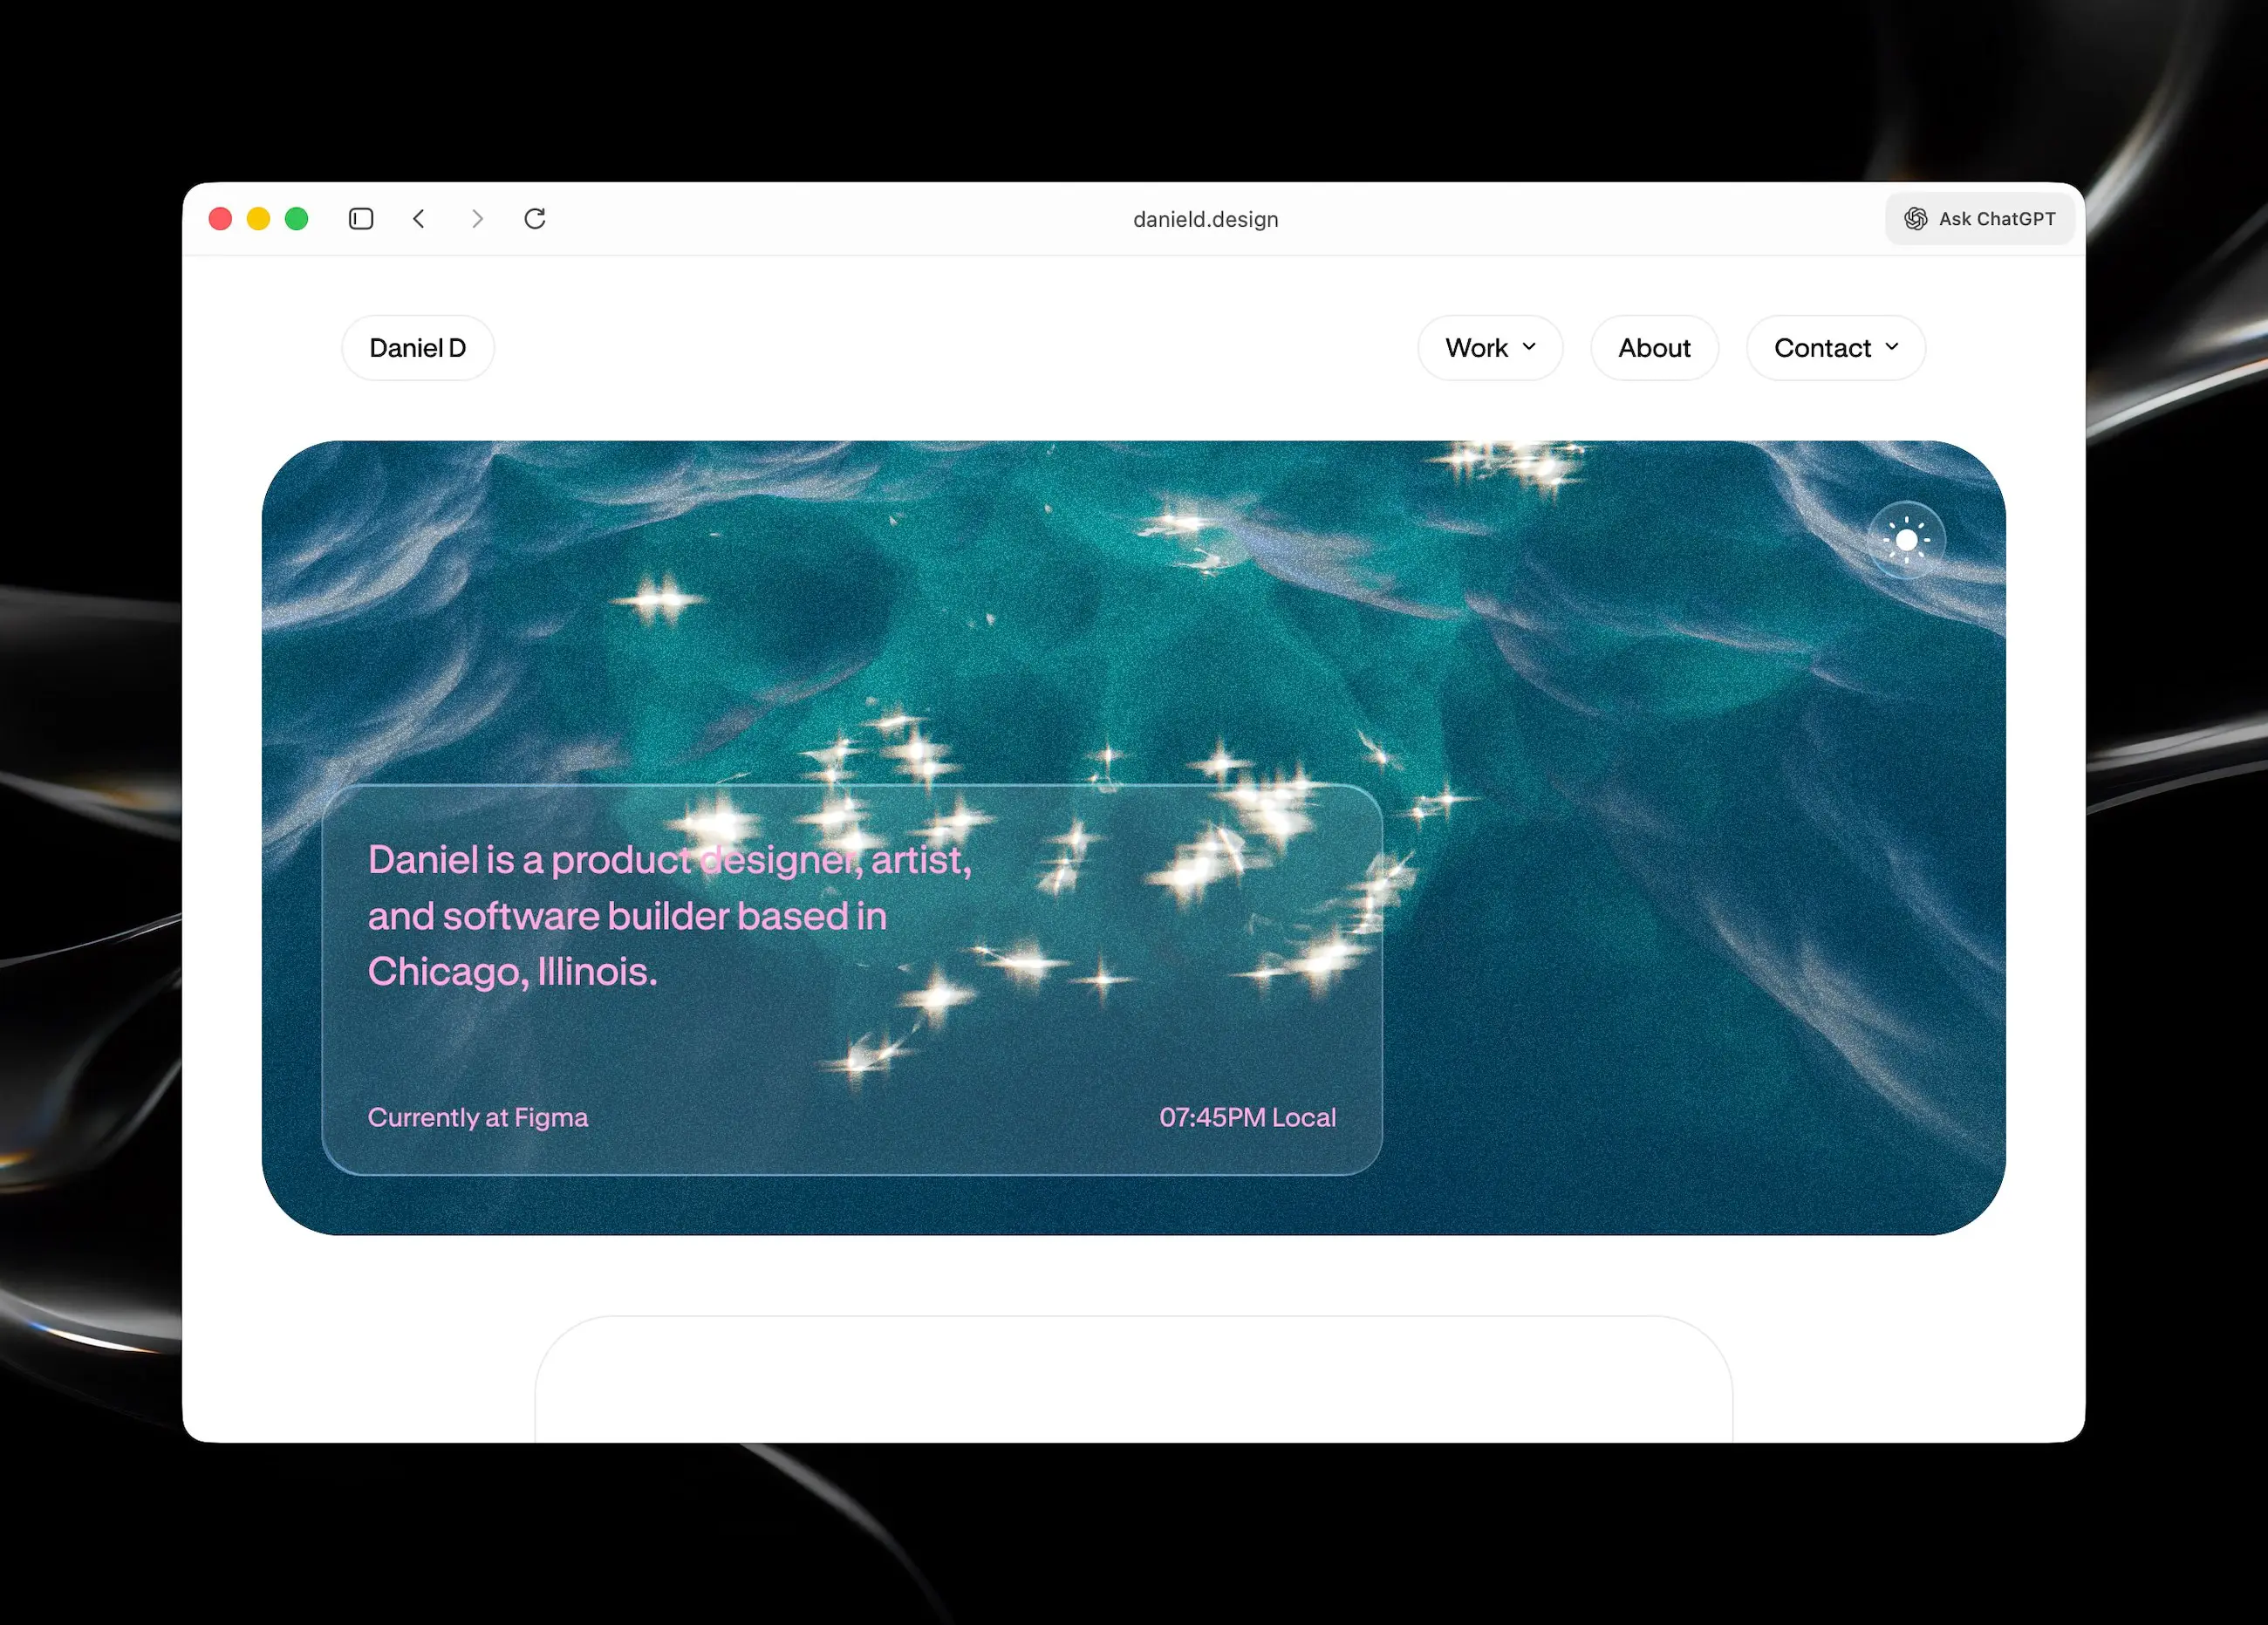The image size is (2268, 1625).
Task: Open the Contact menu label
Action: coord(1821,348)
